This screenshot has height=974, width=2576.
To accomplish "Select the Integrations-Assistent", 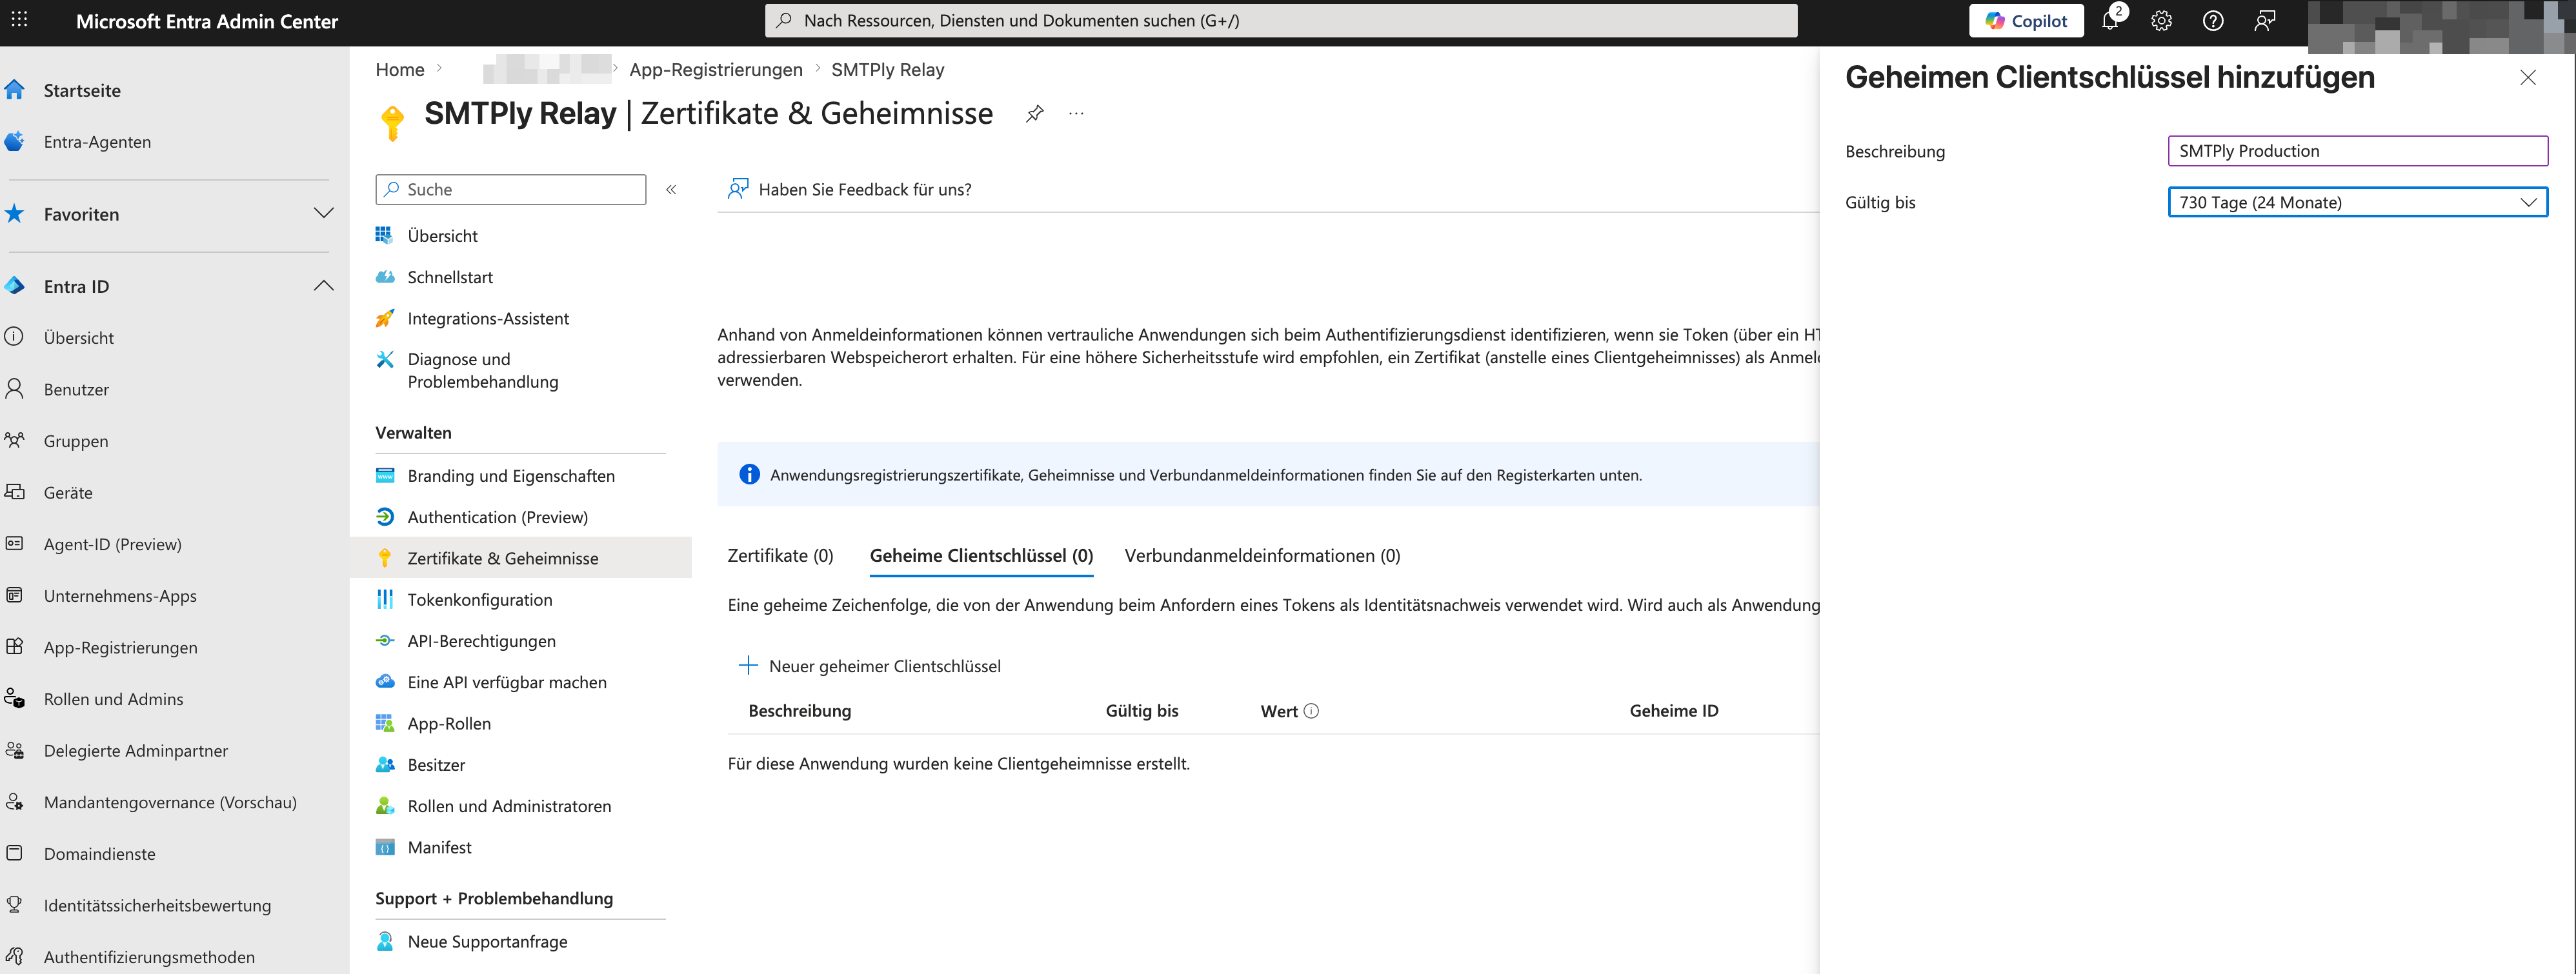I will pos(488,318).
